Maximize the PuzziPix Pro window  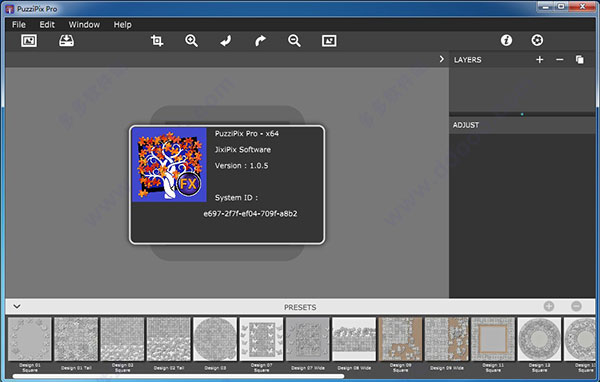point(561,7)
